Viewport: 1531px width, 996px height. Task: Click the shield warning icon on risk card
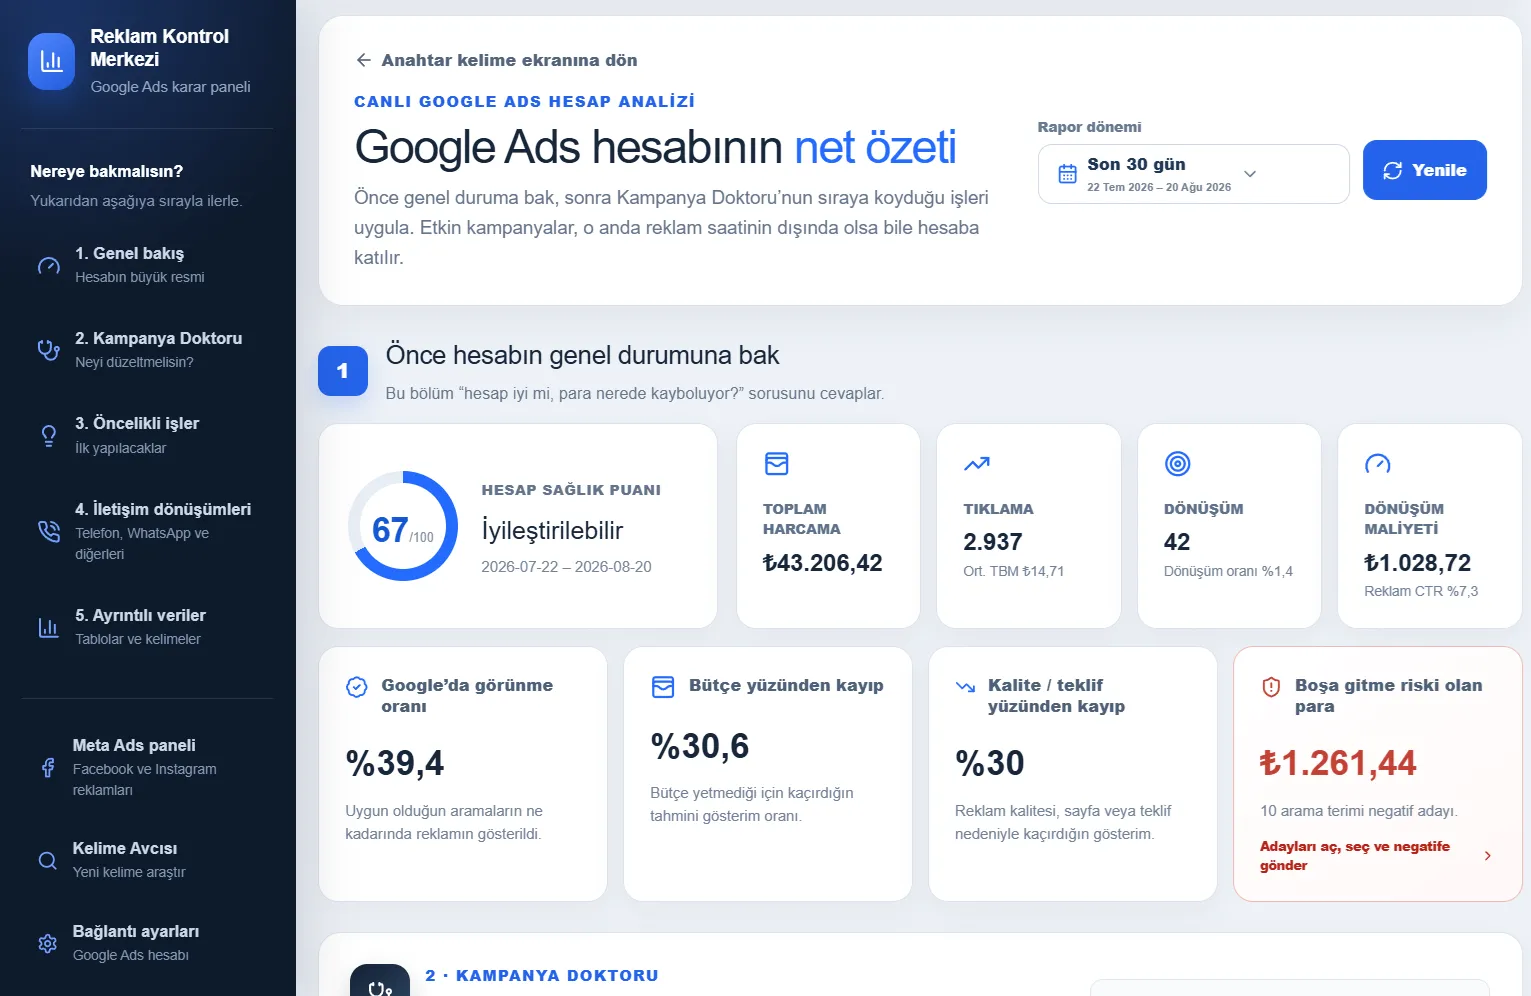pos(1271,687)
